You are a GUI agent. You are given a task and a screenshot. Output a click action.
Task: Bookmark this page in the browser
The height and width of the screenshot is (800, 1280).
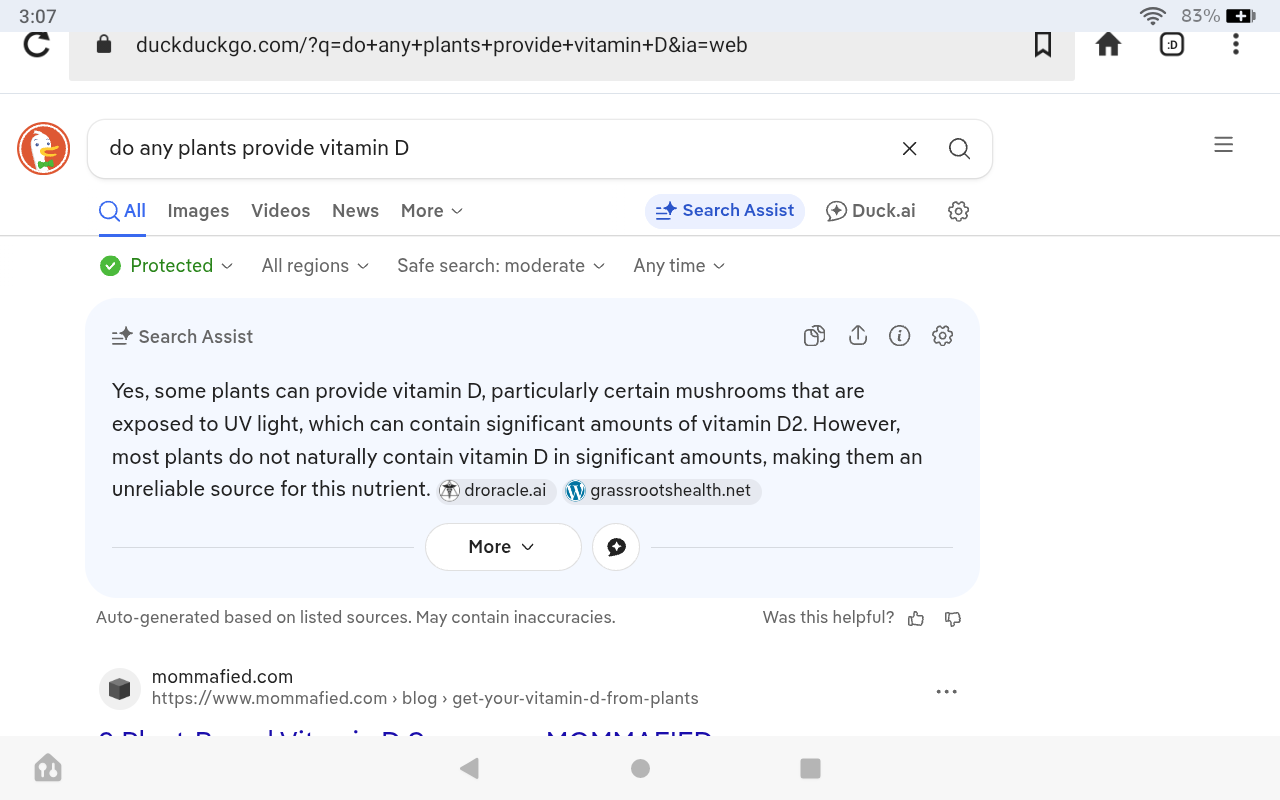click(x=1043, y=45)
